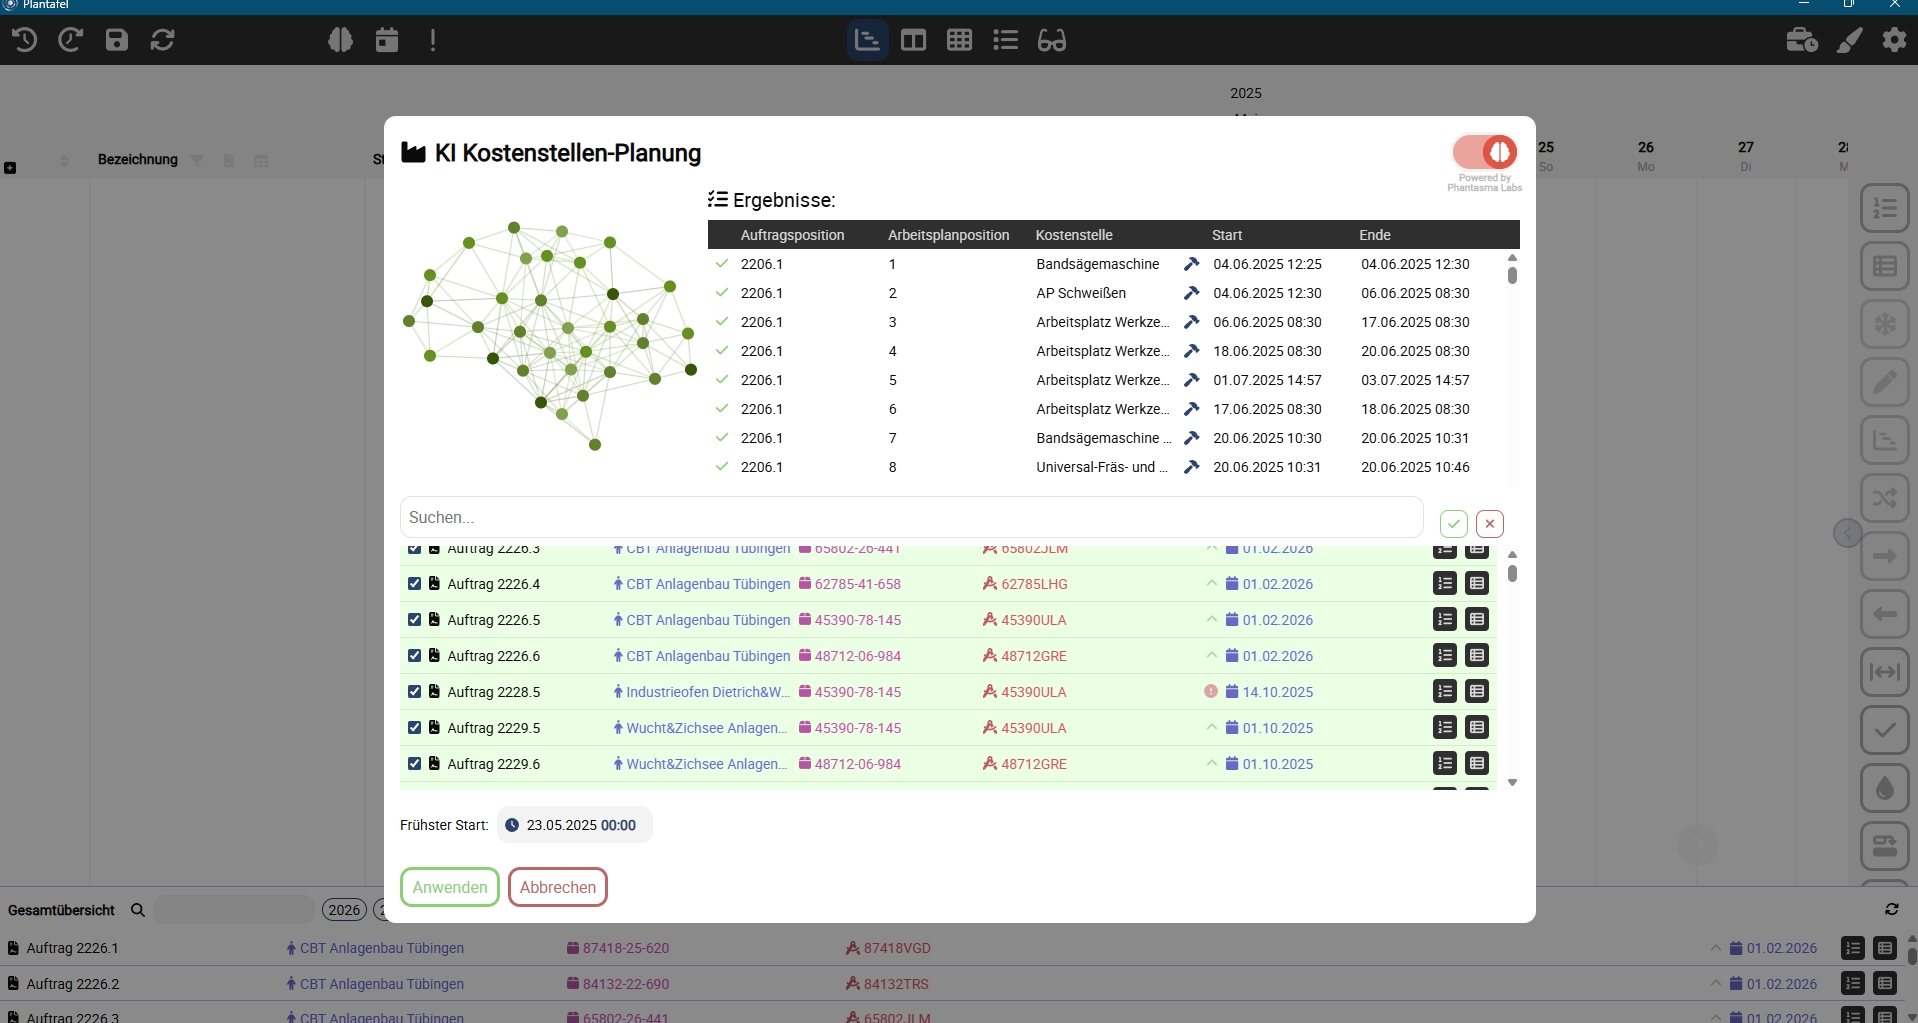Click the water drop icon in right sidebar

click(1885, 788)
